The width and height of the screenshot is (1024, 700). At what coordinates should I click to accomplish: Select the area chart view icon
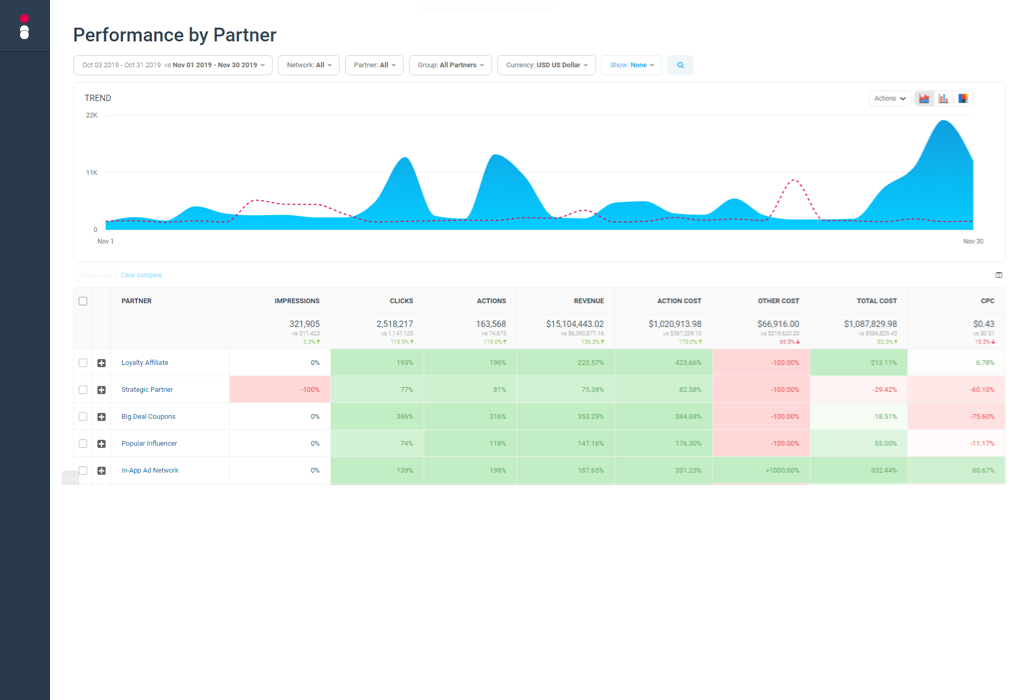923,98
